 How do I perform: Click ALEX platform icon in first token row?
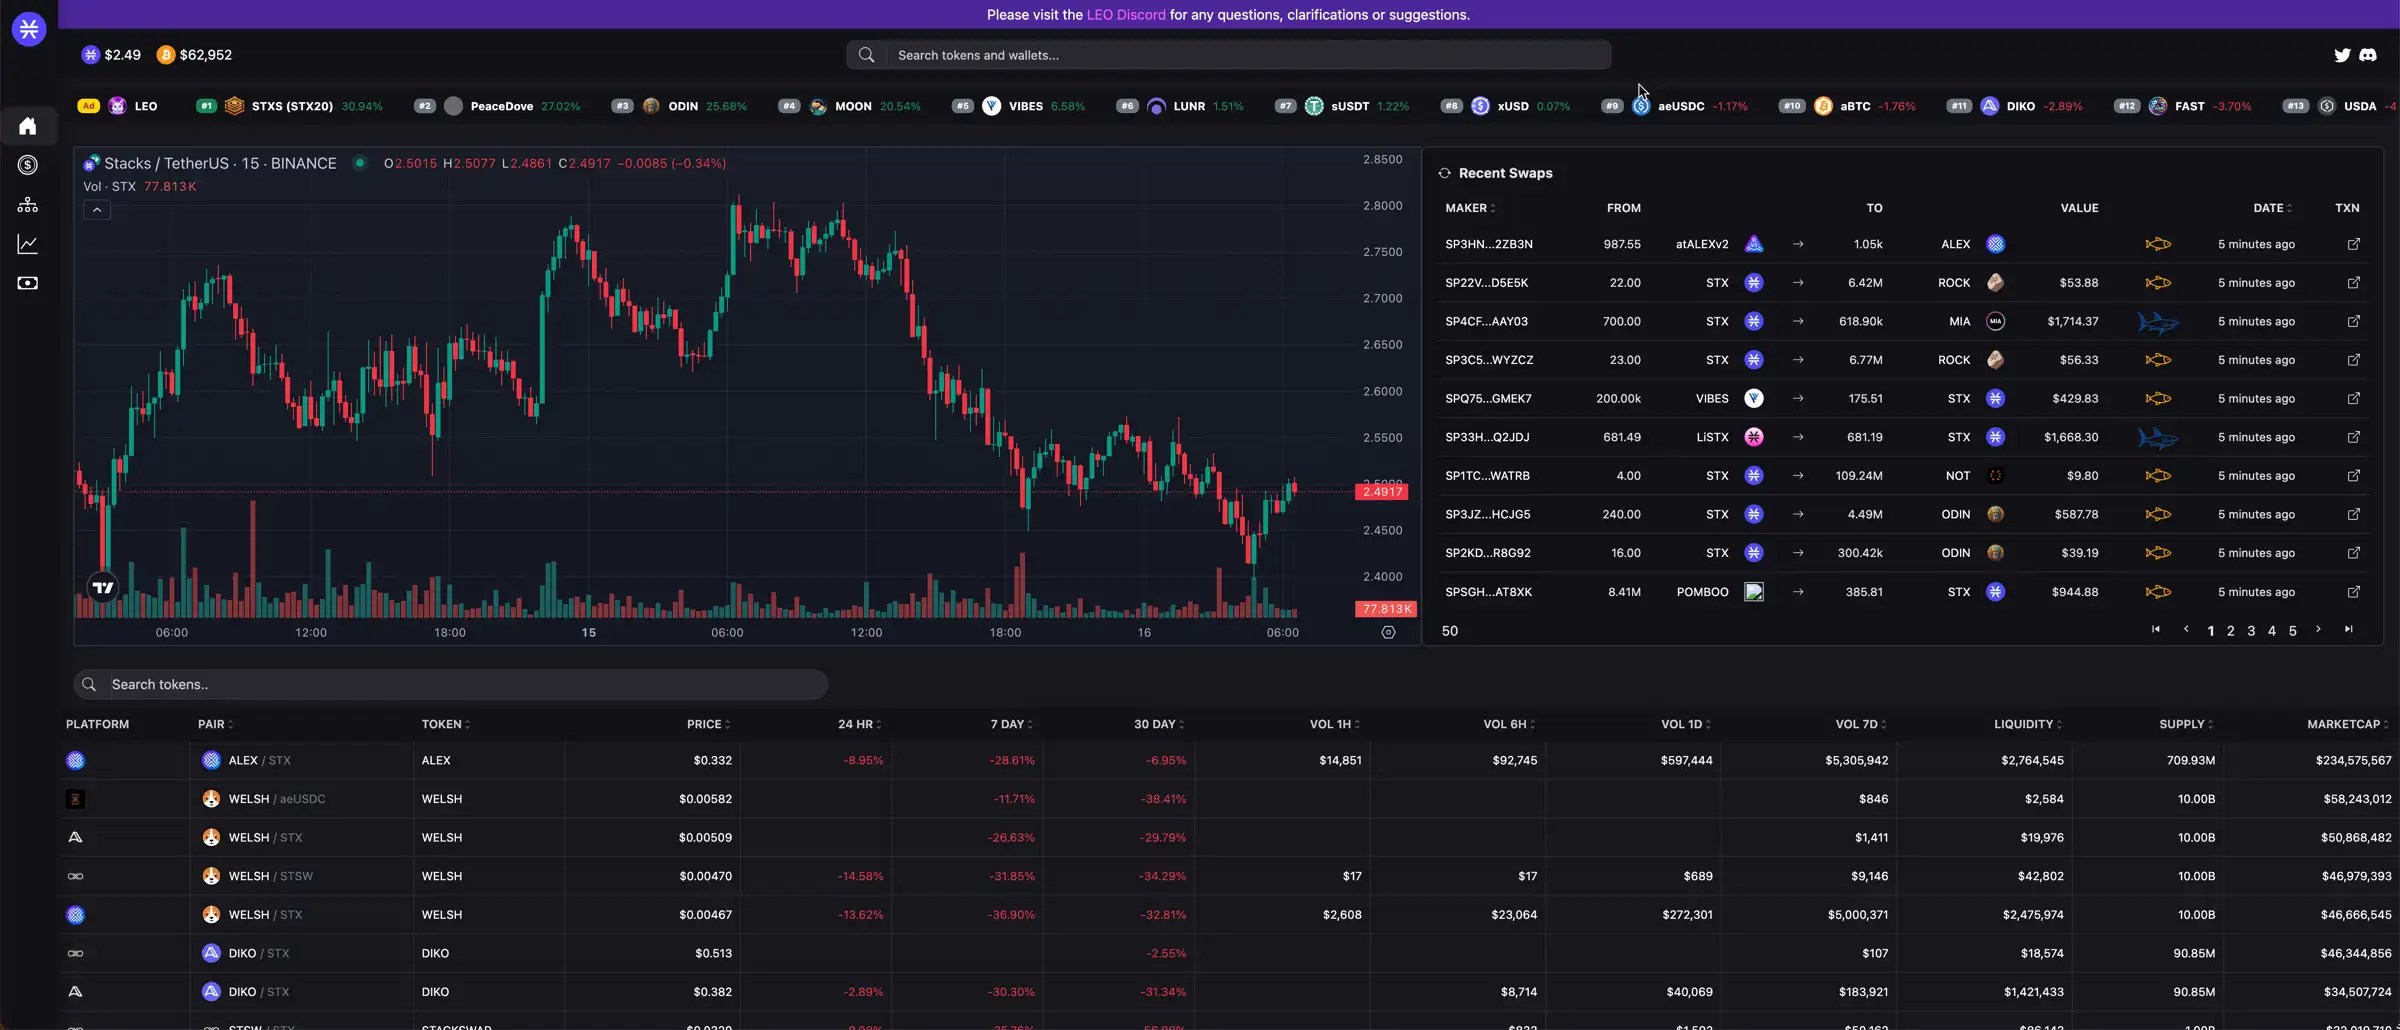click(75, 761)
